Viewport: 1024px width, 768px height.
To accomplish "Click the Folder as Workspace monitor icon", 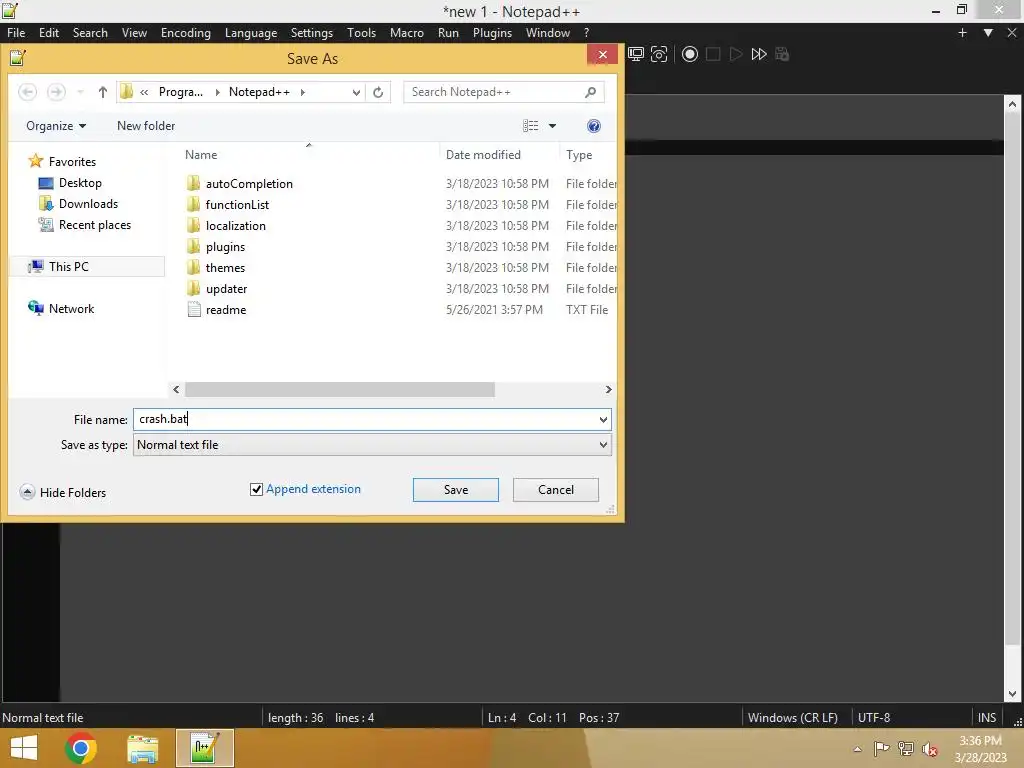I will (635, 54).
